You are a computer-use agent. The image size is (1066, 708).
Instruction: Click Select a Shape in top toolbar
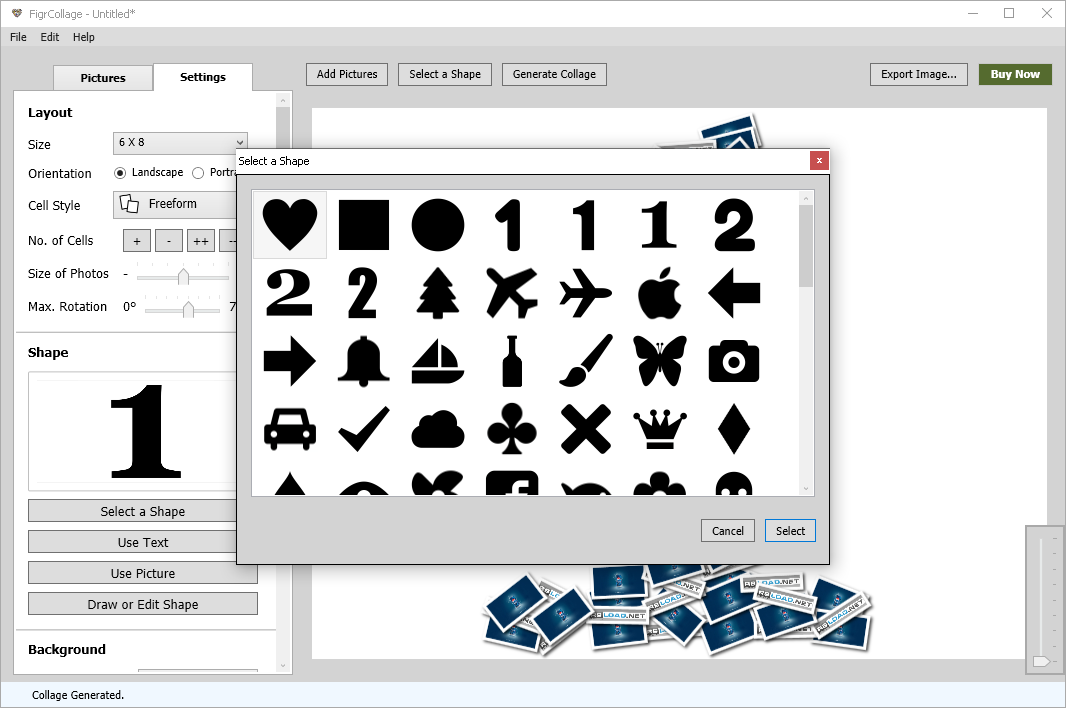pos(445,74)
